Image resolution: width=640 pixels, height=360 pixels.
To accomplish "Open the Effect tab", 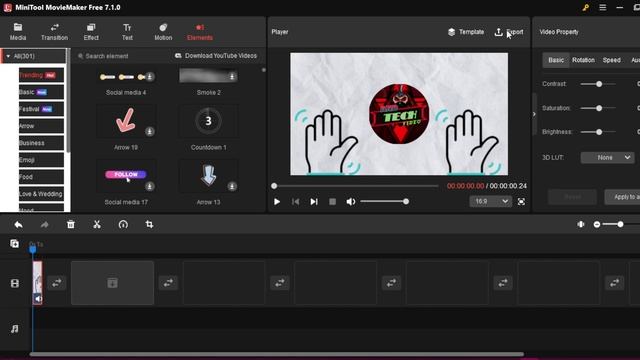I will pyautogui.click(x=91, y=32).
